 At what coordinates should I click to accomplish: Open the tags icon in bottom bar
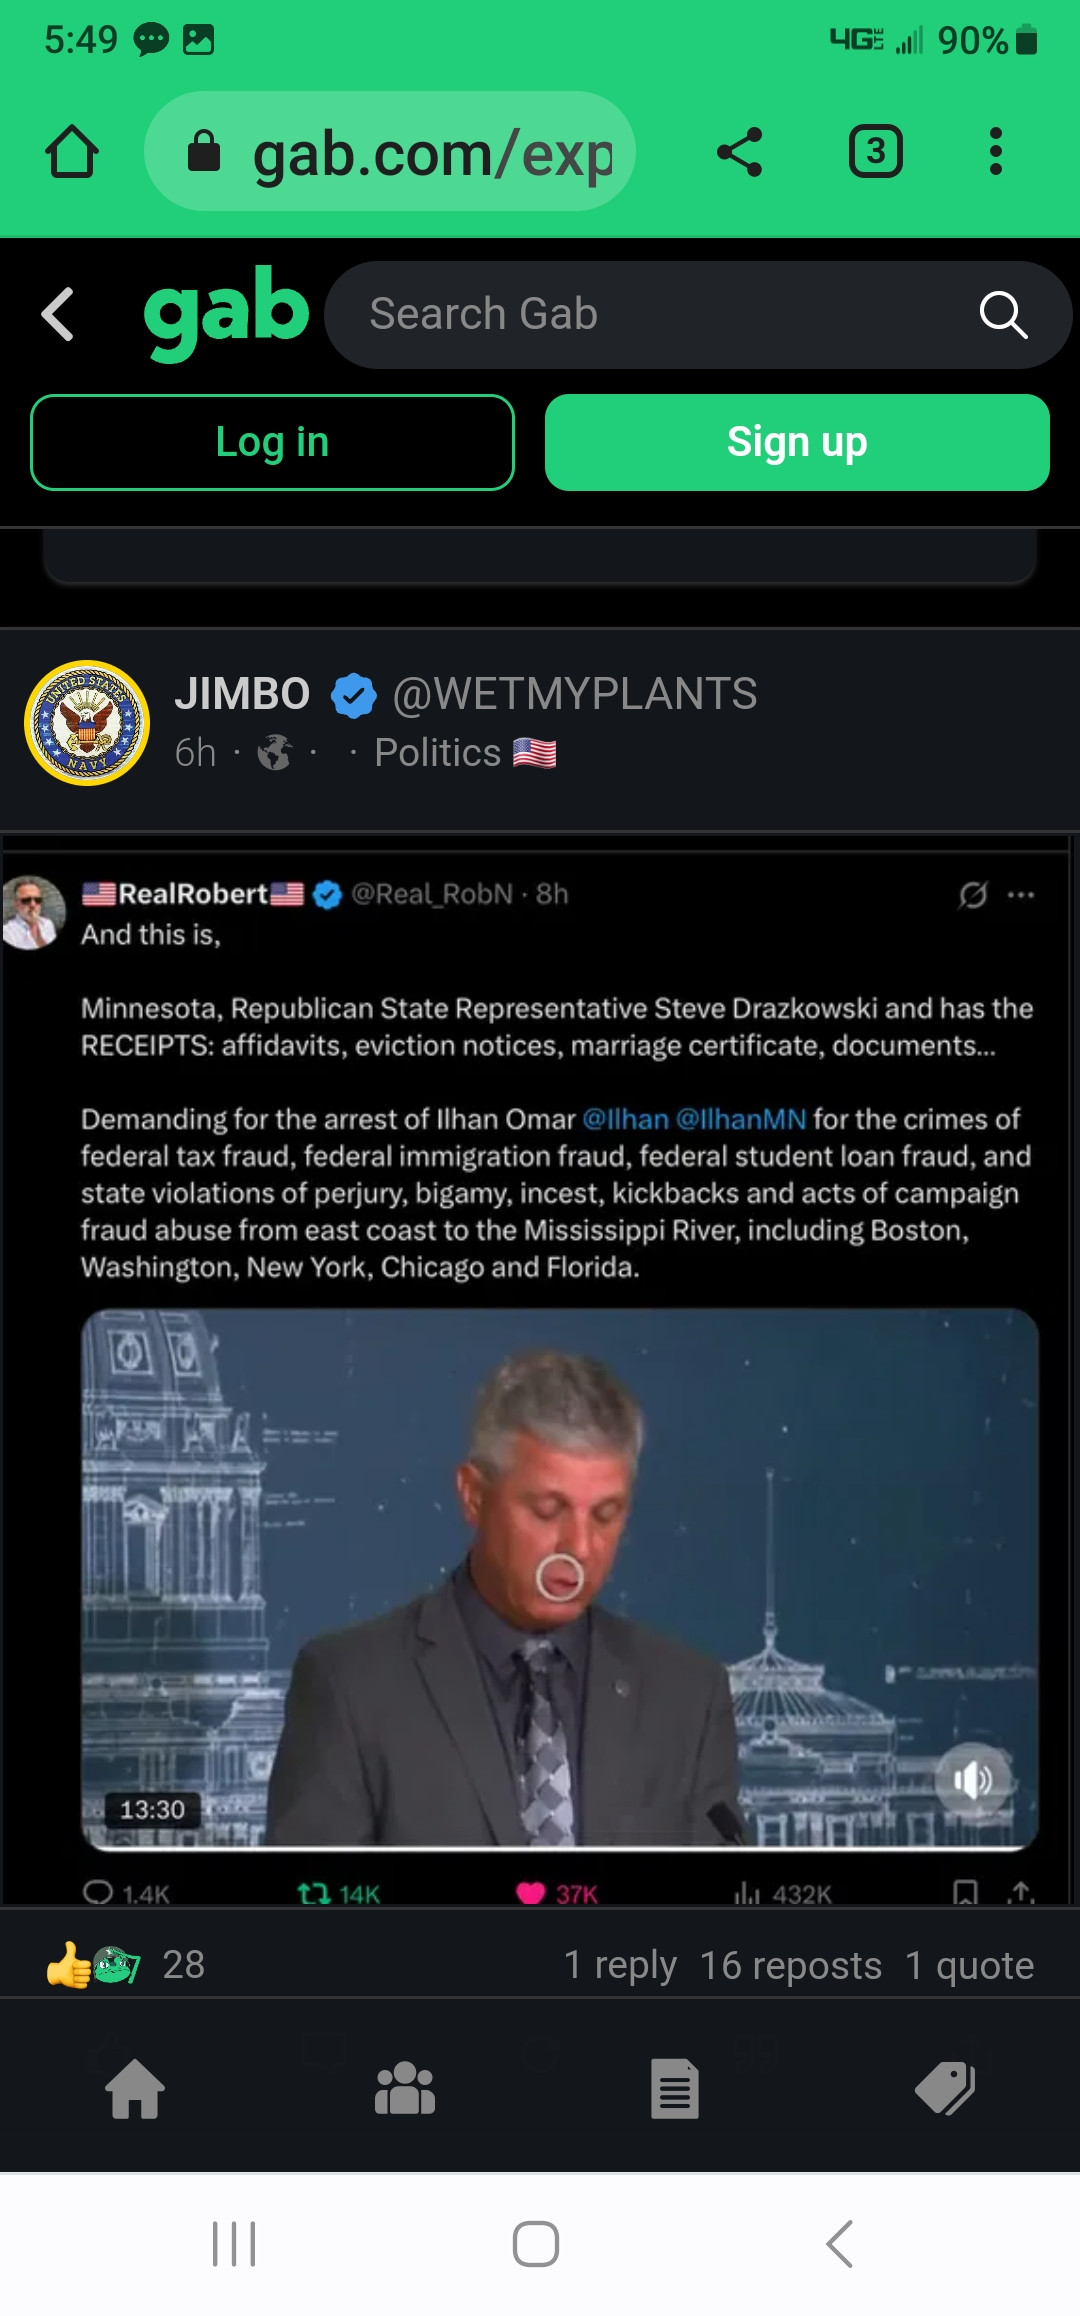pos(945,2089)
